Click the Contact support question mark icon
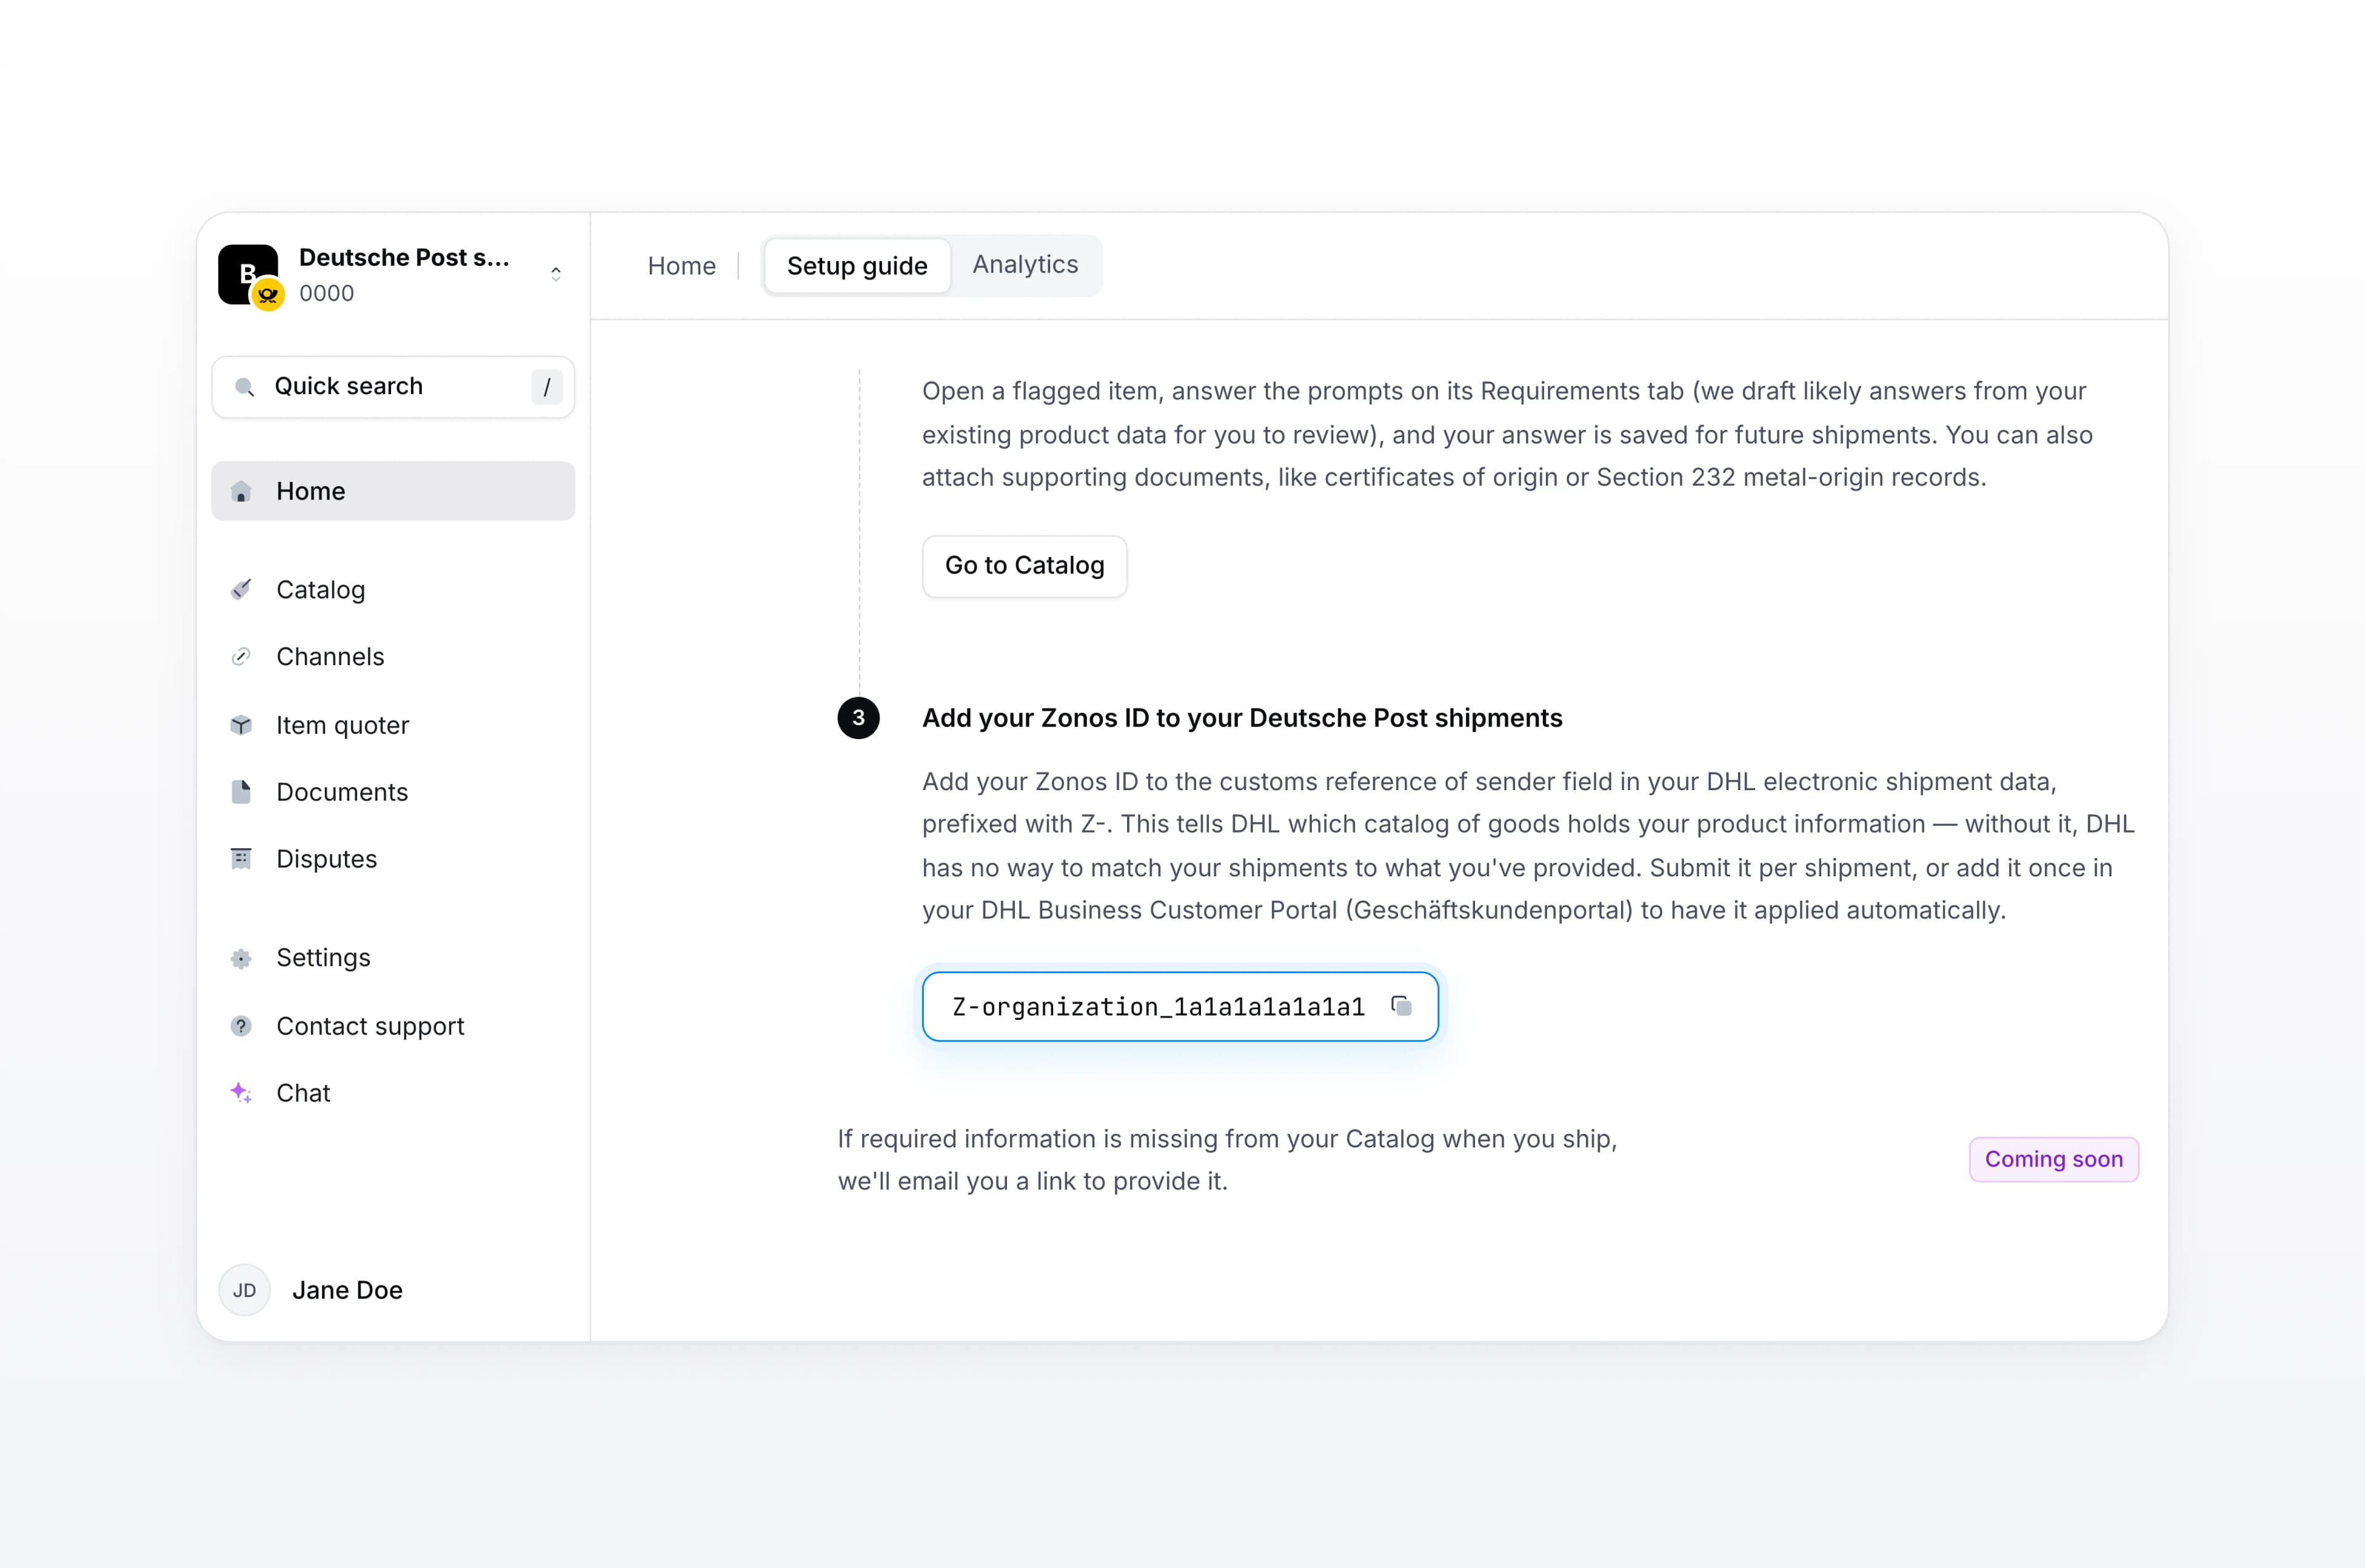 pos(241,1026)
